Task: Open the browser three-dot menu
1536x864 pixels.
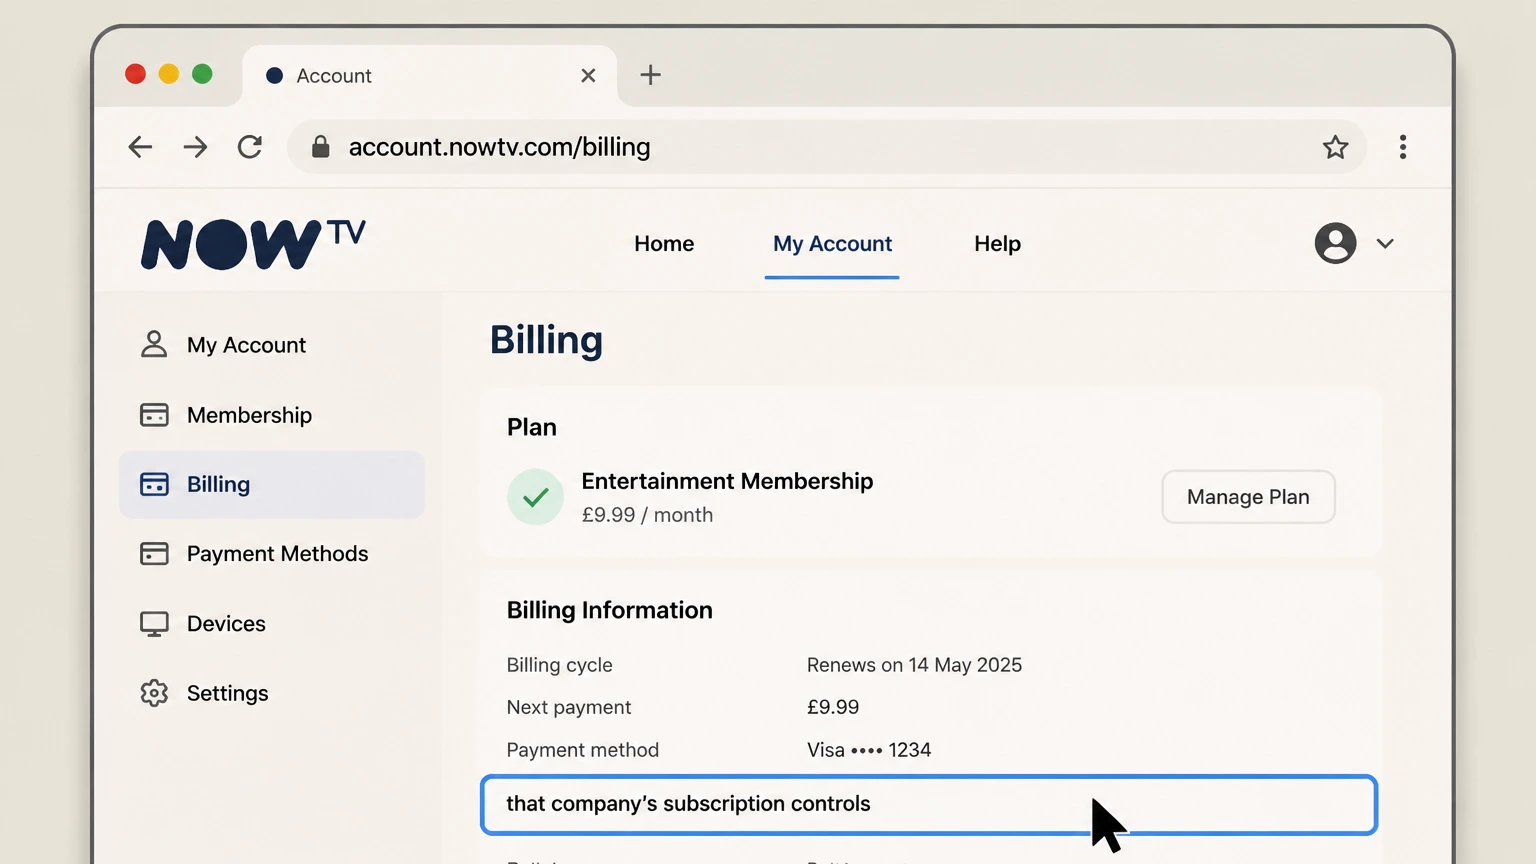Action: click(1403, 147)
